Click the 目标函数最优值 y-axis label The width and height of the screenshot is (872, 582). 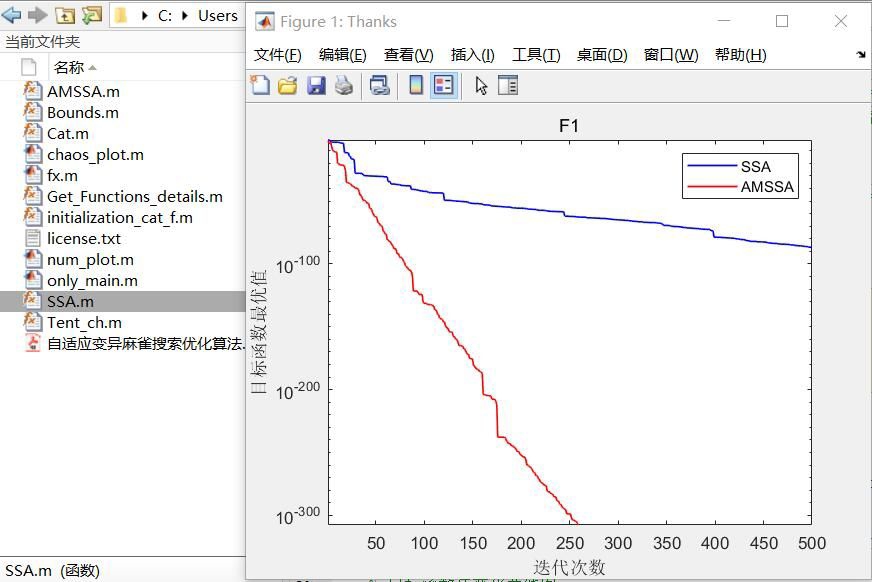(x=259, y=332)
